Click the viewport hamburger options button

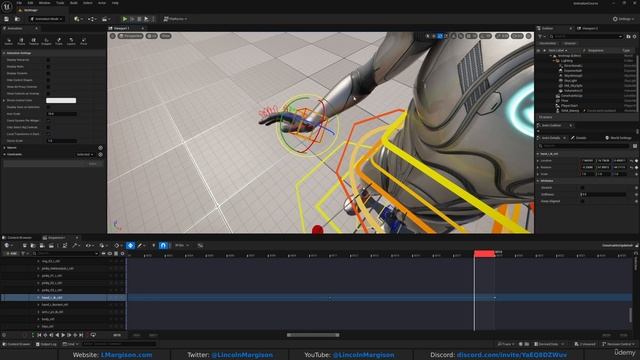113,36
